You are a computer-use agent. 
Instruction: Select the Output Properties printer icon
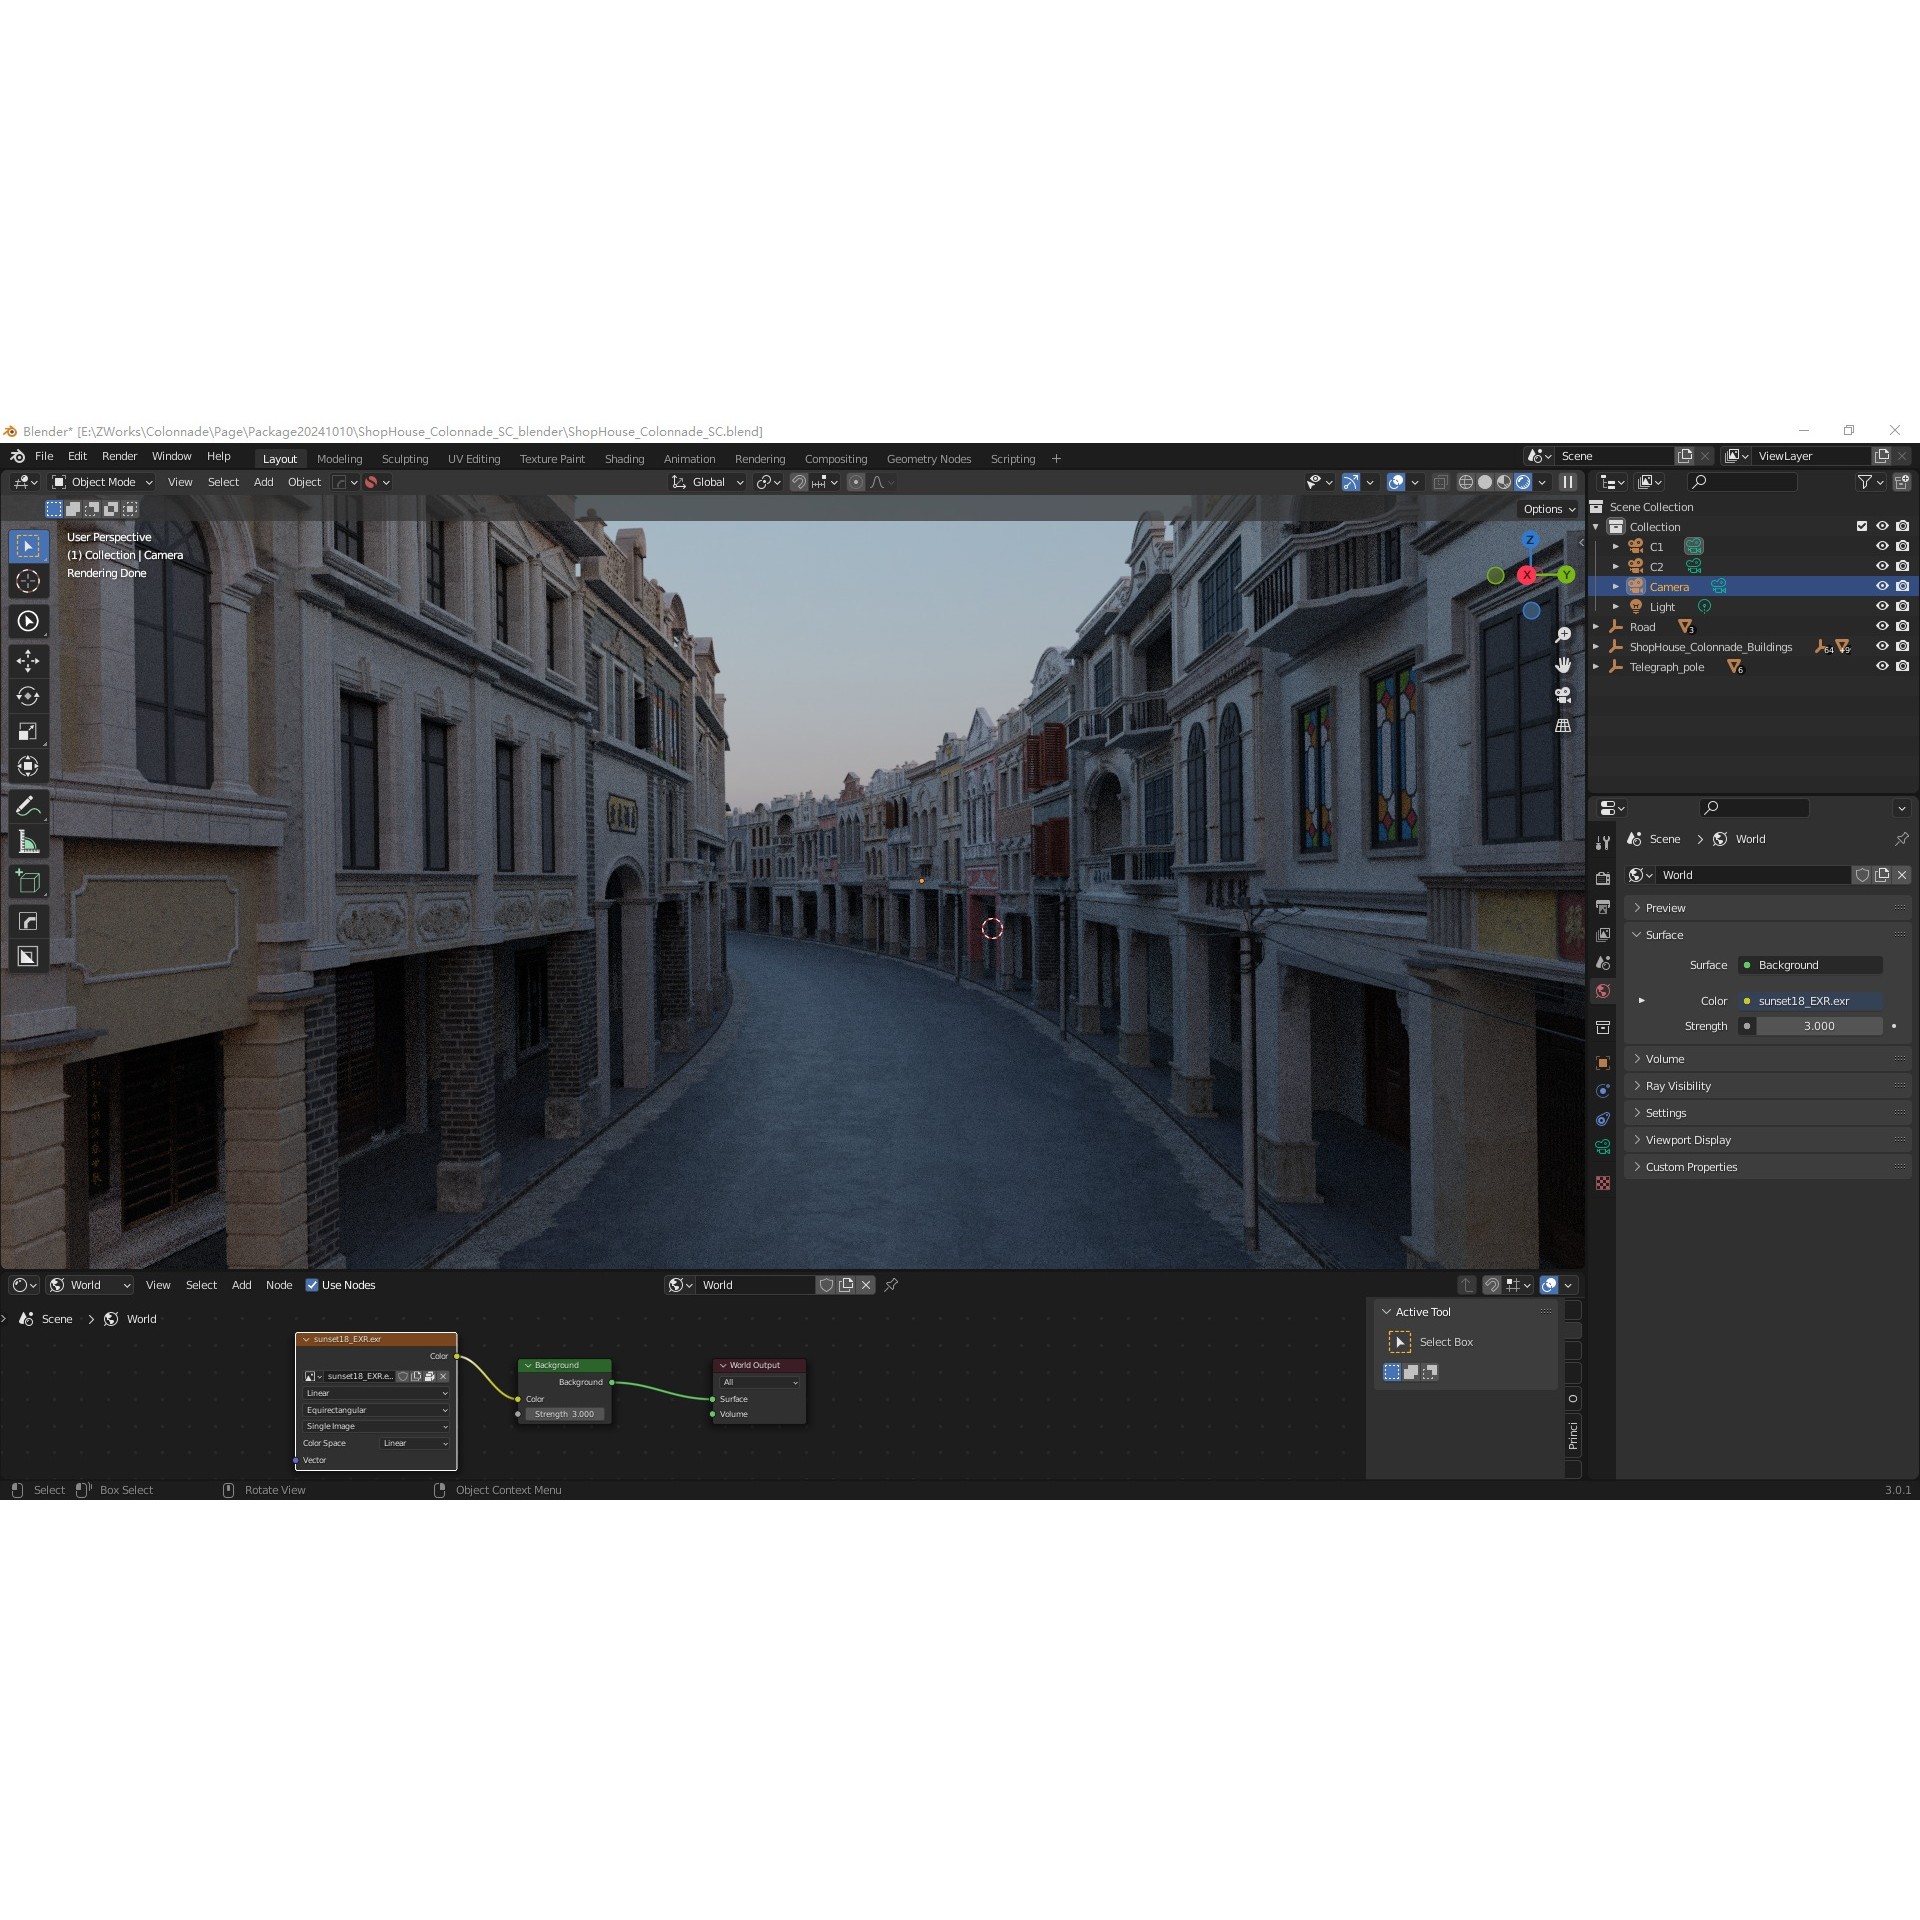click(1603, 905)
